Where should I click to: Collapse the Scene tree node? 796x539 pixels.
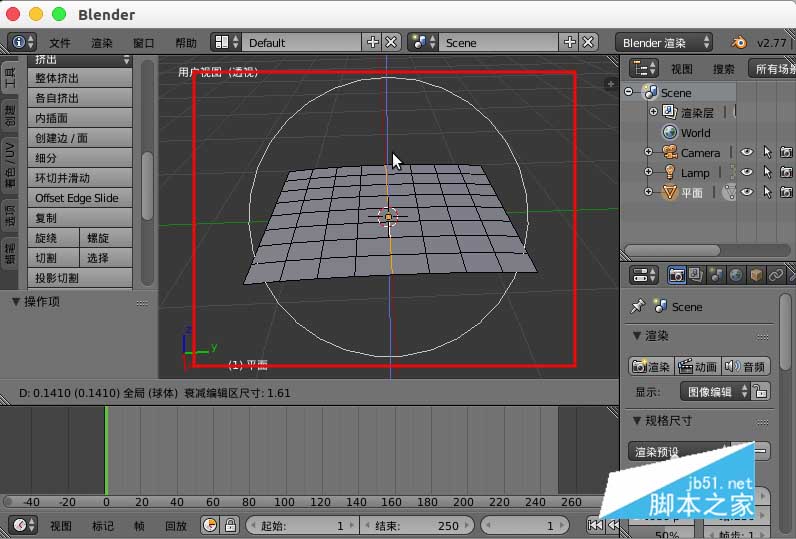pyautogui.click(x=629, y=92)
